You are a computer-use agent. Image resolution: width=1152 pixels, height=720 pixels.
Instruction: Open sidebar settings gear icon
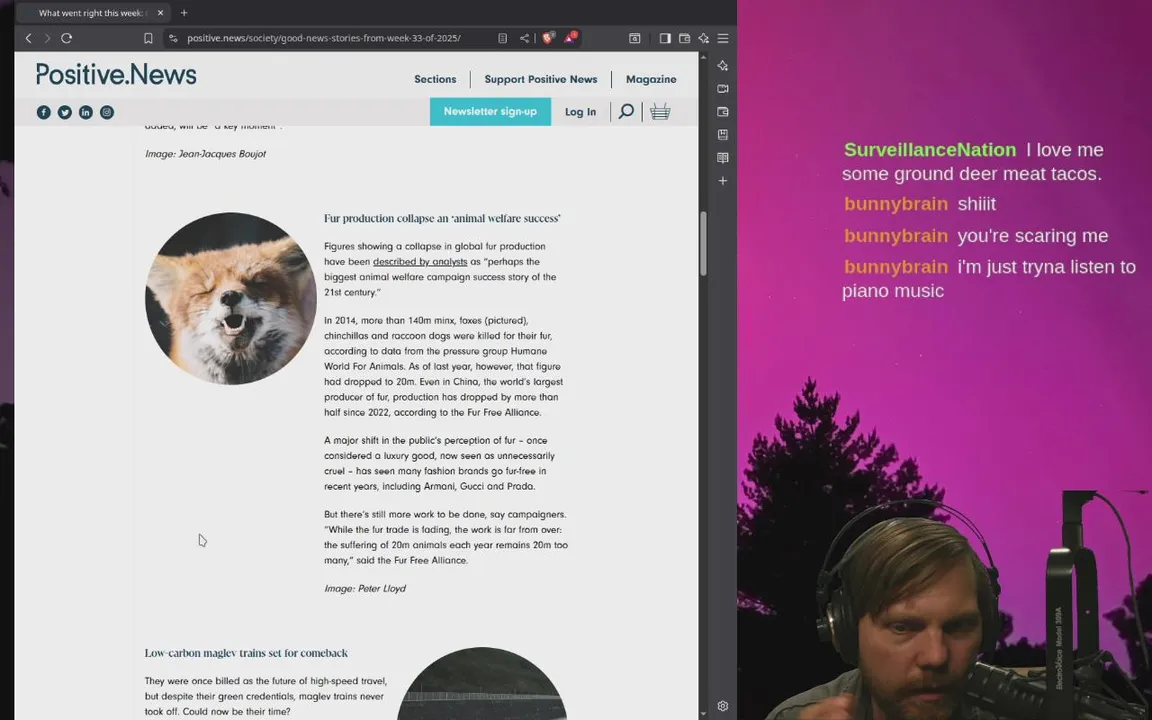pyautogui.click(x=723, y=706)
